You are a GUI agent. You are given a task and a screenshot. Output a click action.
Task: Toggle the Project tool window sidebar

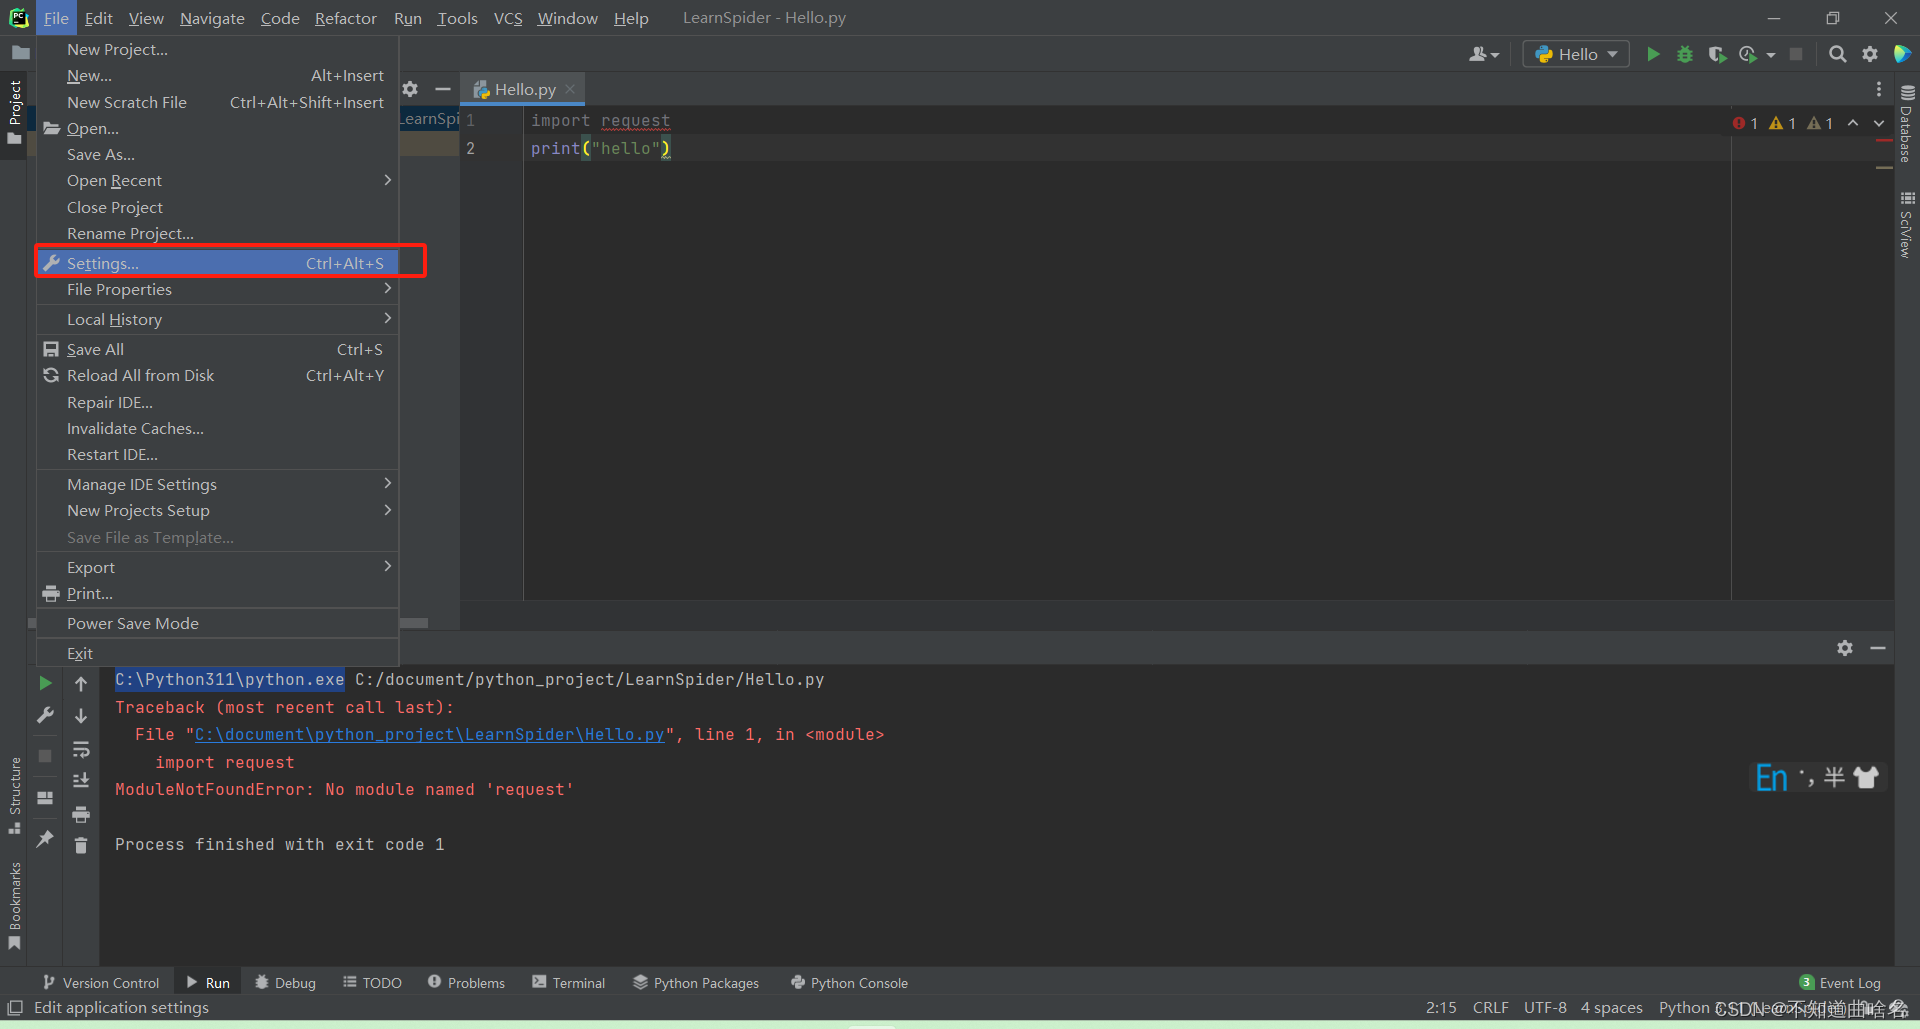(x=15, y=112)
